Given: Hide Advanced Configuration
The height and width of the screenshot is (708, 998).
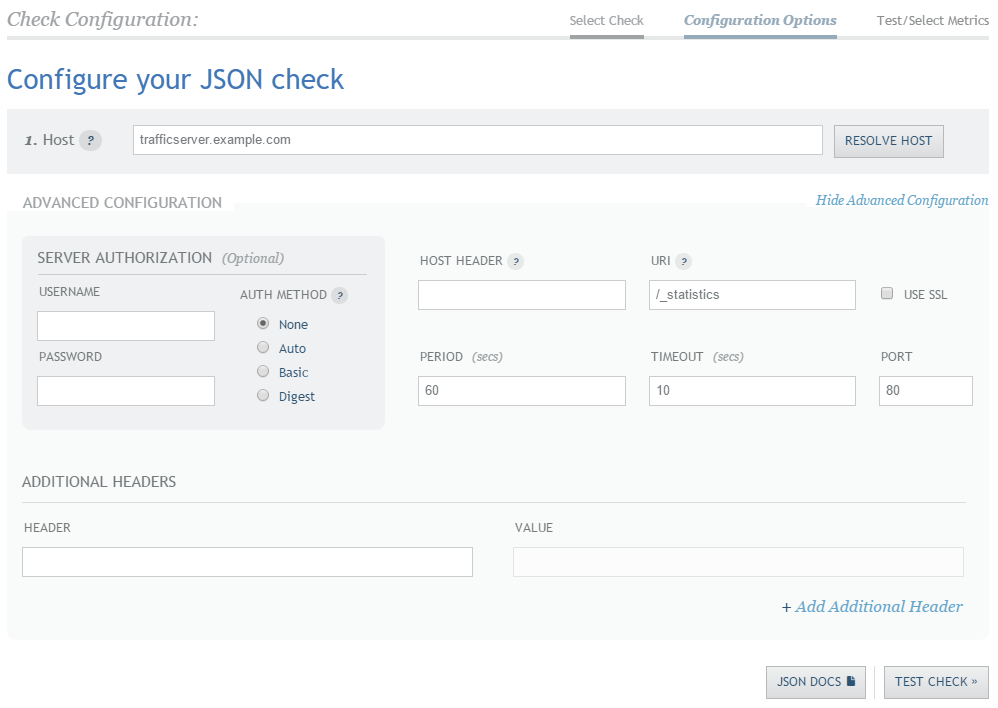Looking at the screenshot, I should pos(903,200).
